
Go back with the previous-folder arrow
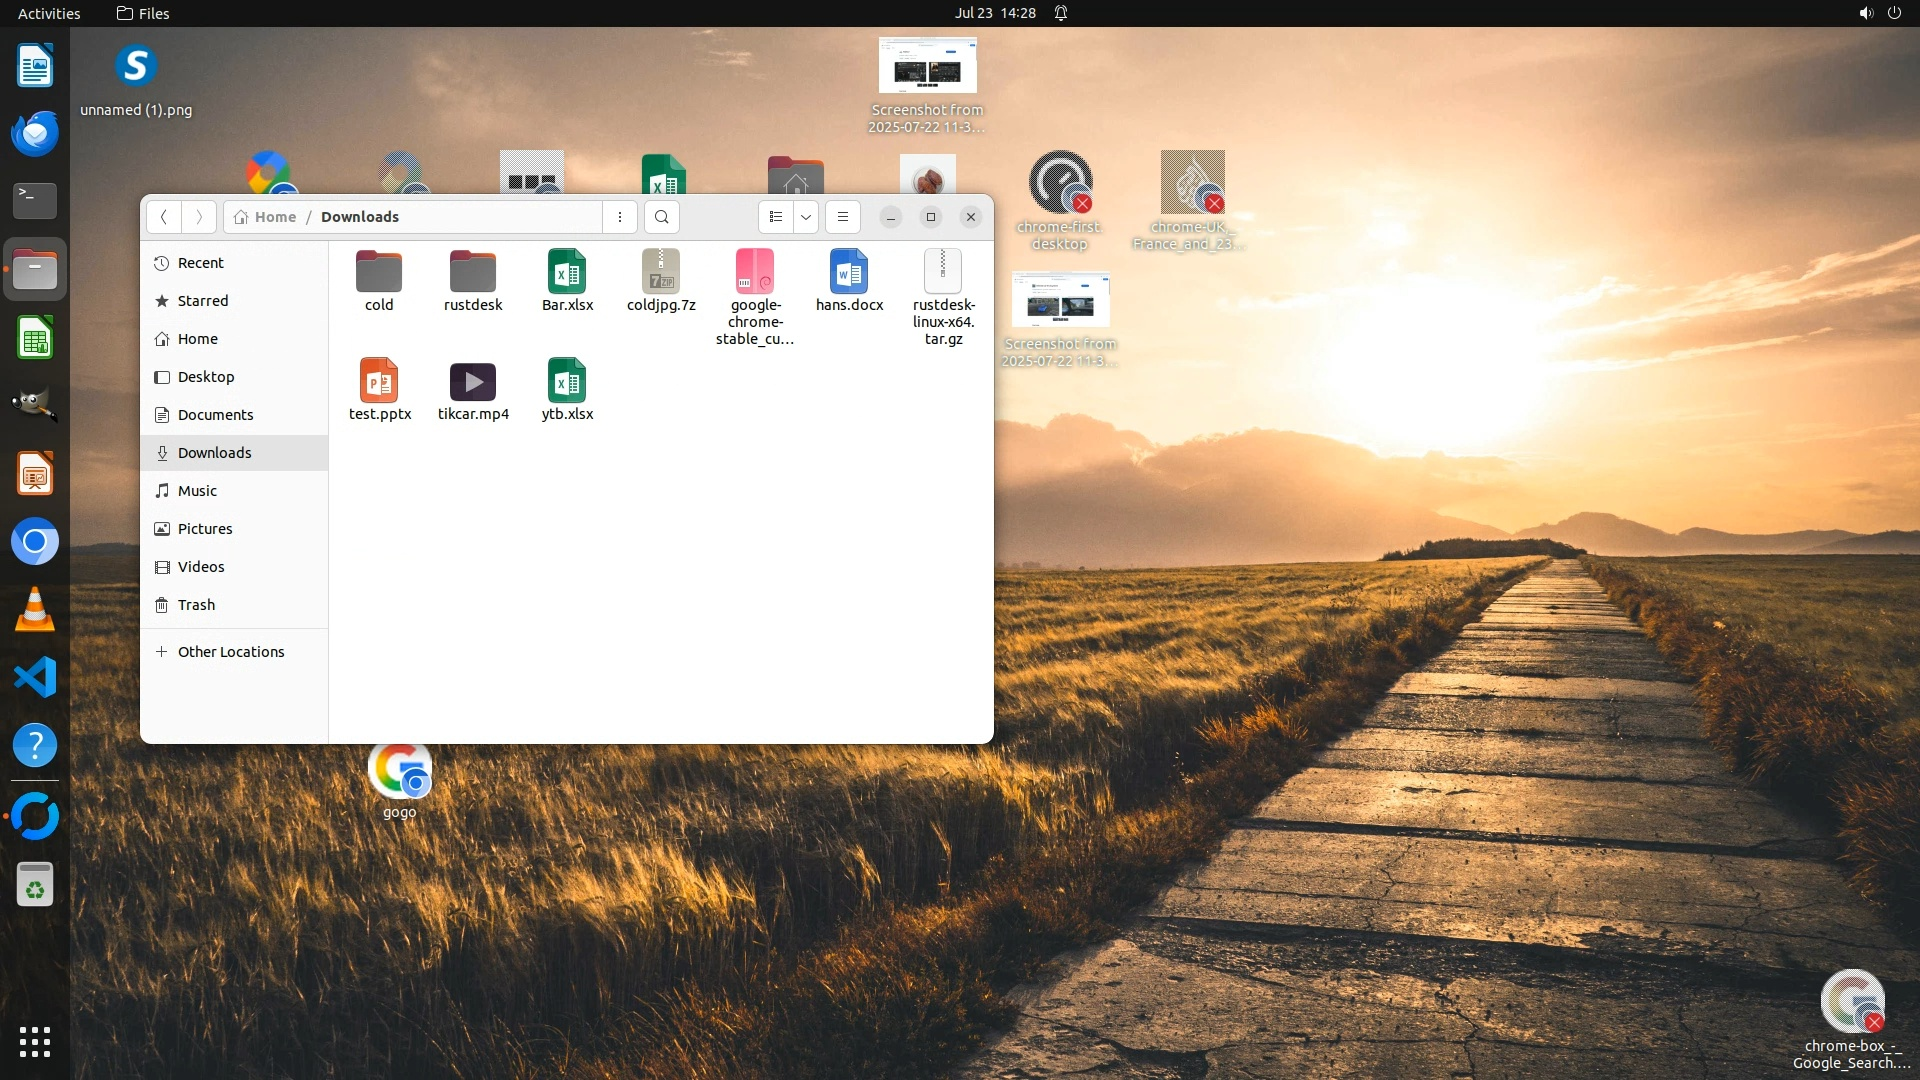tap(164, 217)
